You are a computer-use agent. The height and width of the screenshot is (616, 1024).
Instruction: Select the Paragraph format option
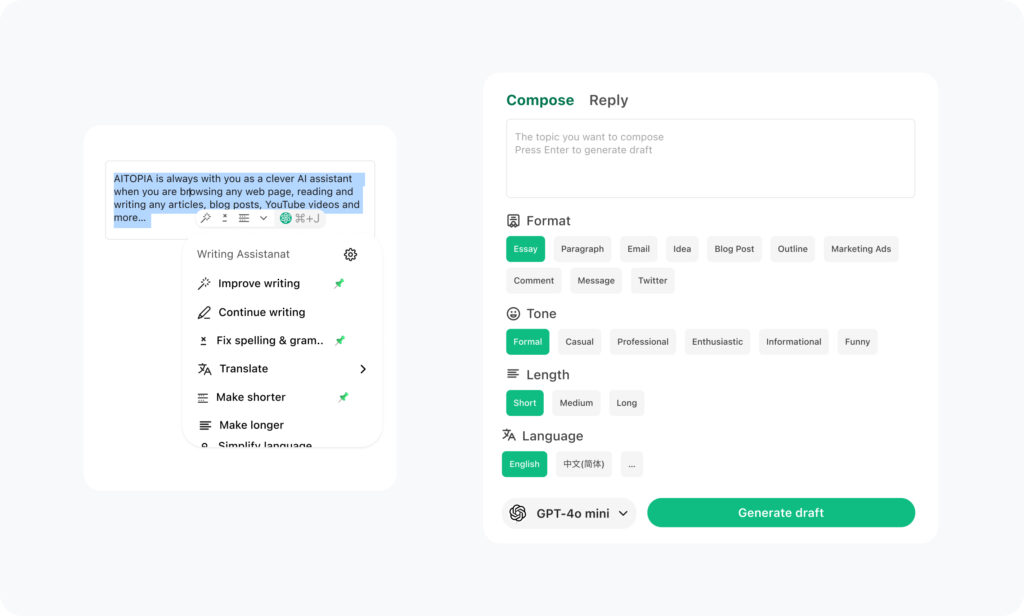tap(582, 249)
